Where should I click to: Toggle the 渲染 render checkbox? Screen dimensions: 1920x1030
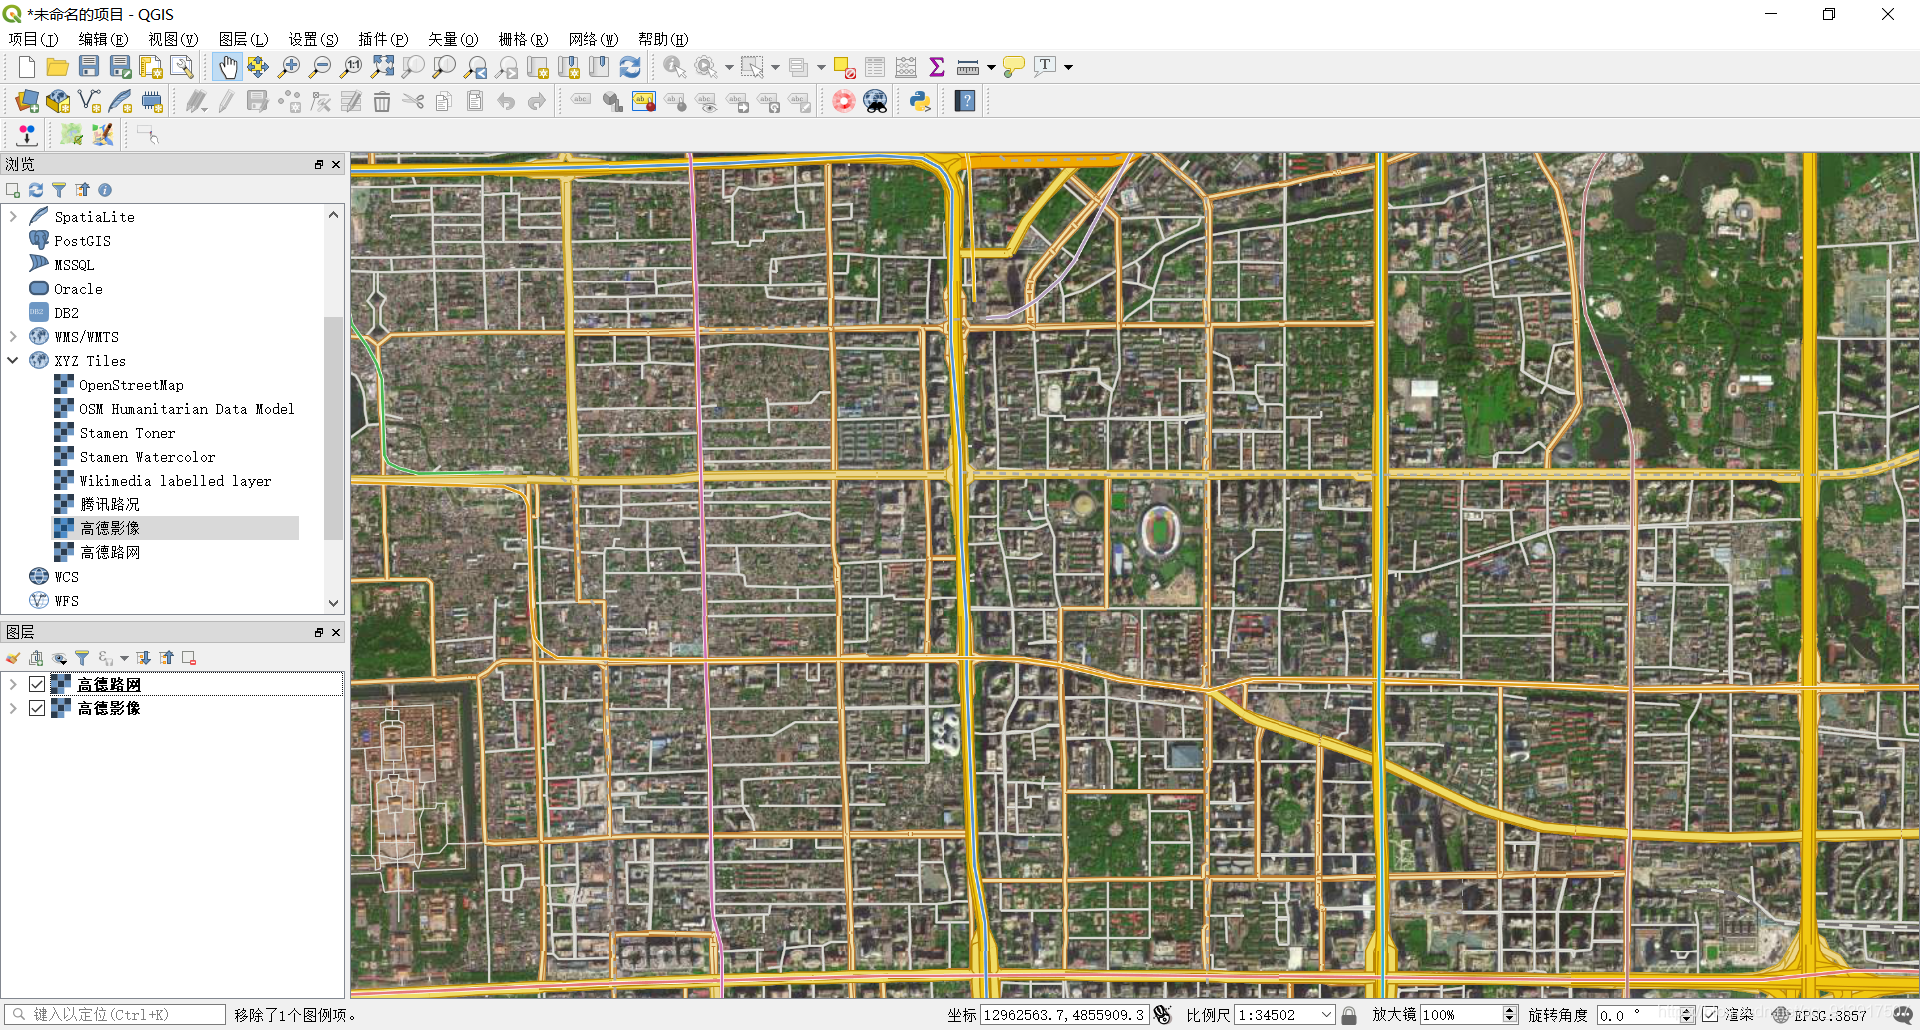click(x=1710, y=1015)
